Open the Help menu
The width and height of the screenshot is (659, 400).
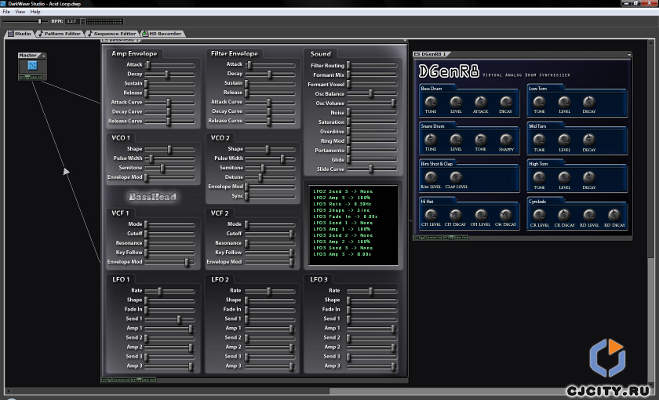coord(35,11)
